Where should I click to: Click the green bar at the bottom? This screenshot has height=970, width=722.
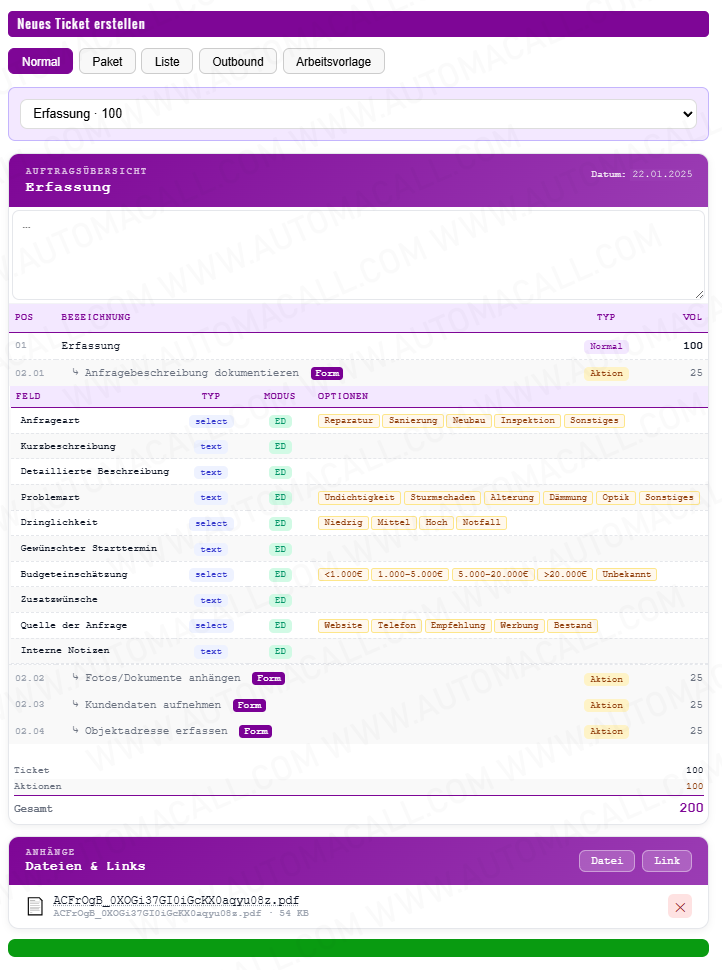pos(358,948)
